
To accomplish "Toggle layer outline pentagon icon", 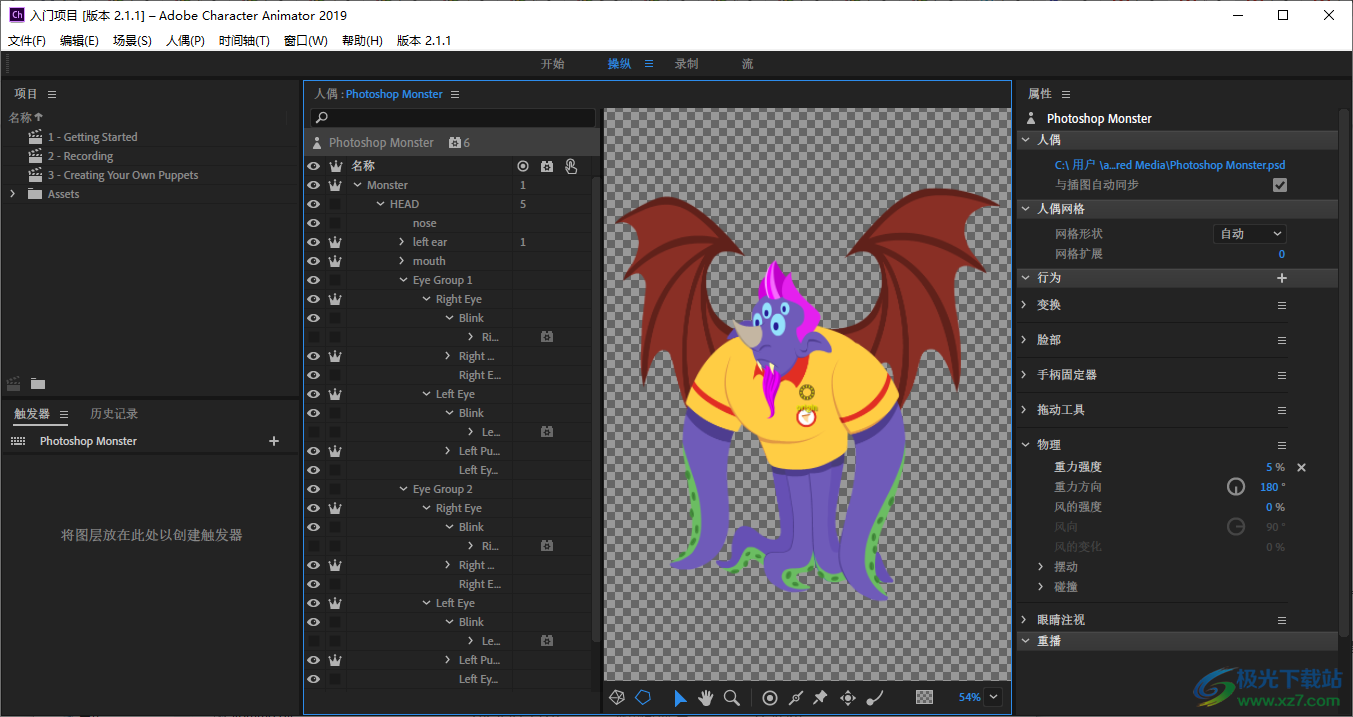I will click(x=643, y=697).
